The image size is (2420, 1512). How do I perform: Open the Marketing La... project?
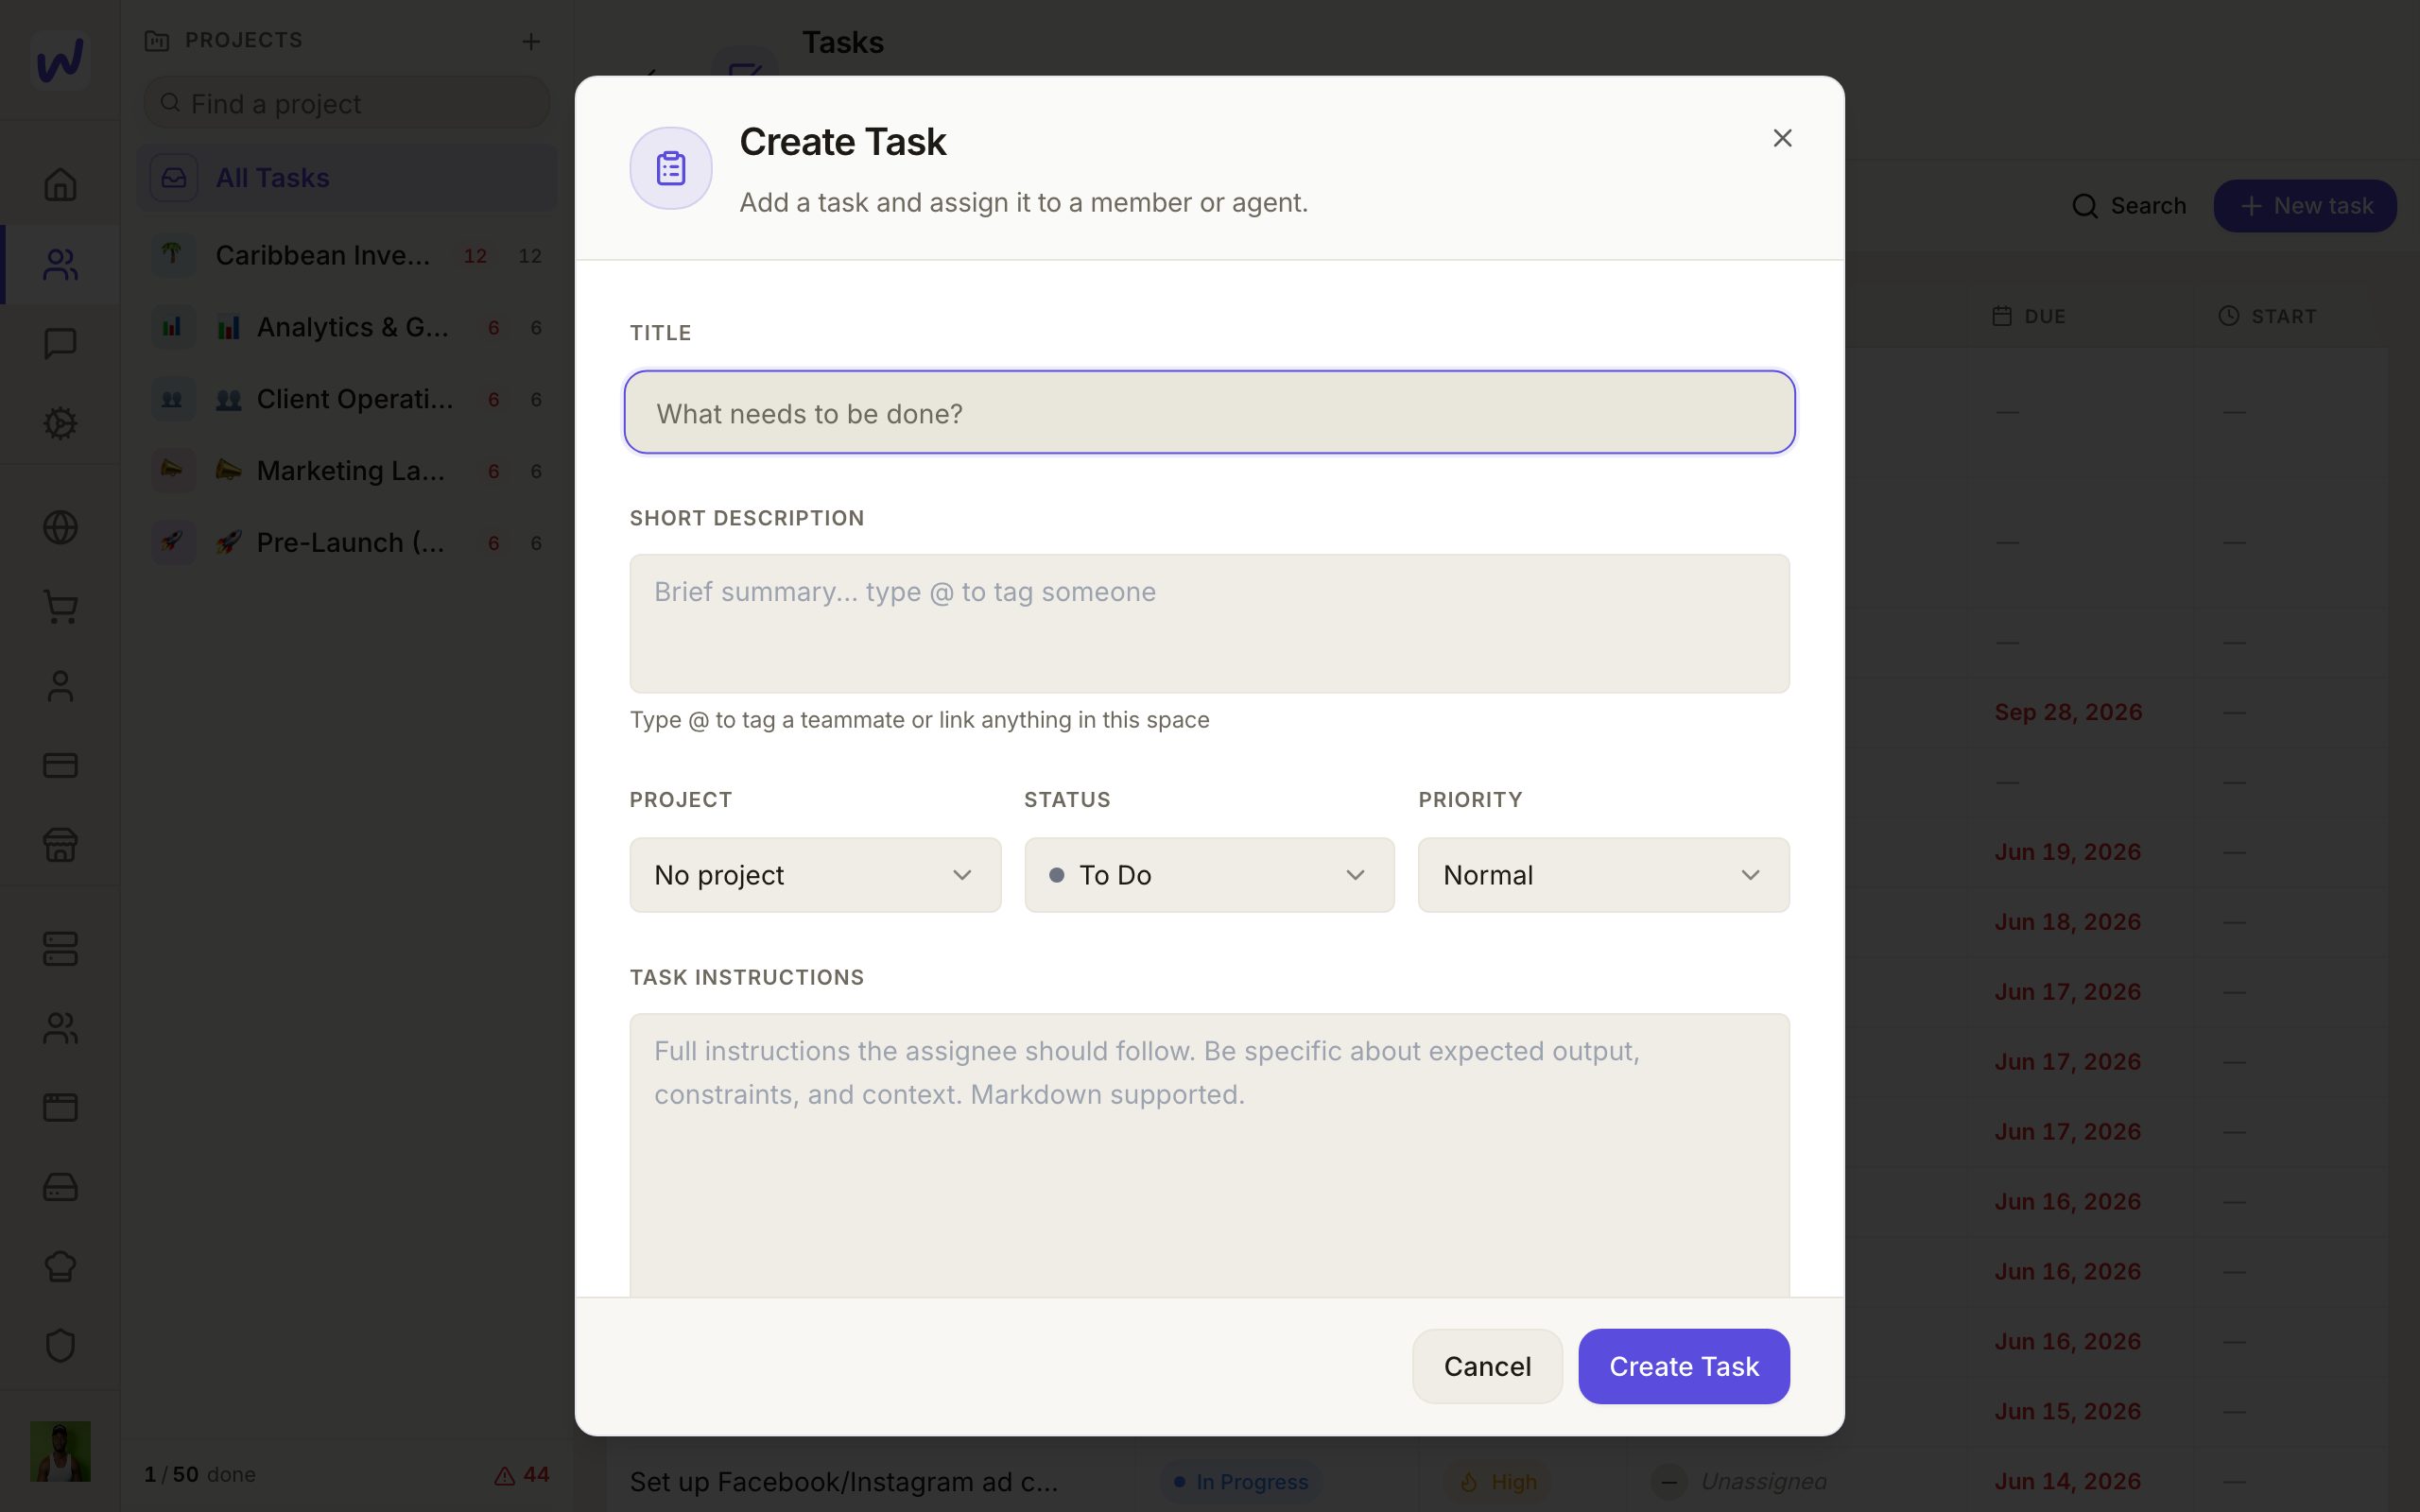click(347, 471)
